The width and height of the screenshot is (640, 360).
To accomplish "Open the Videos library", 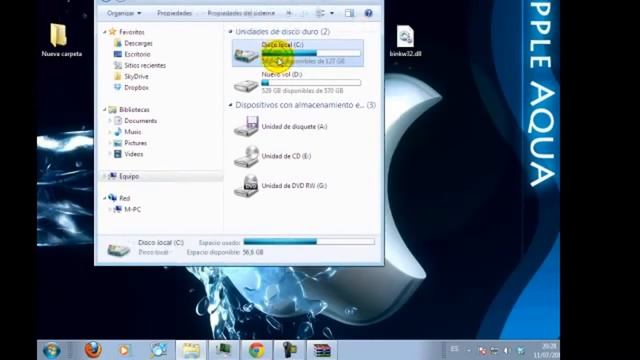I will [133, 154].
